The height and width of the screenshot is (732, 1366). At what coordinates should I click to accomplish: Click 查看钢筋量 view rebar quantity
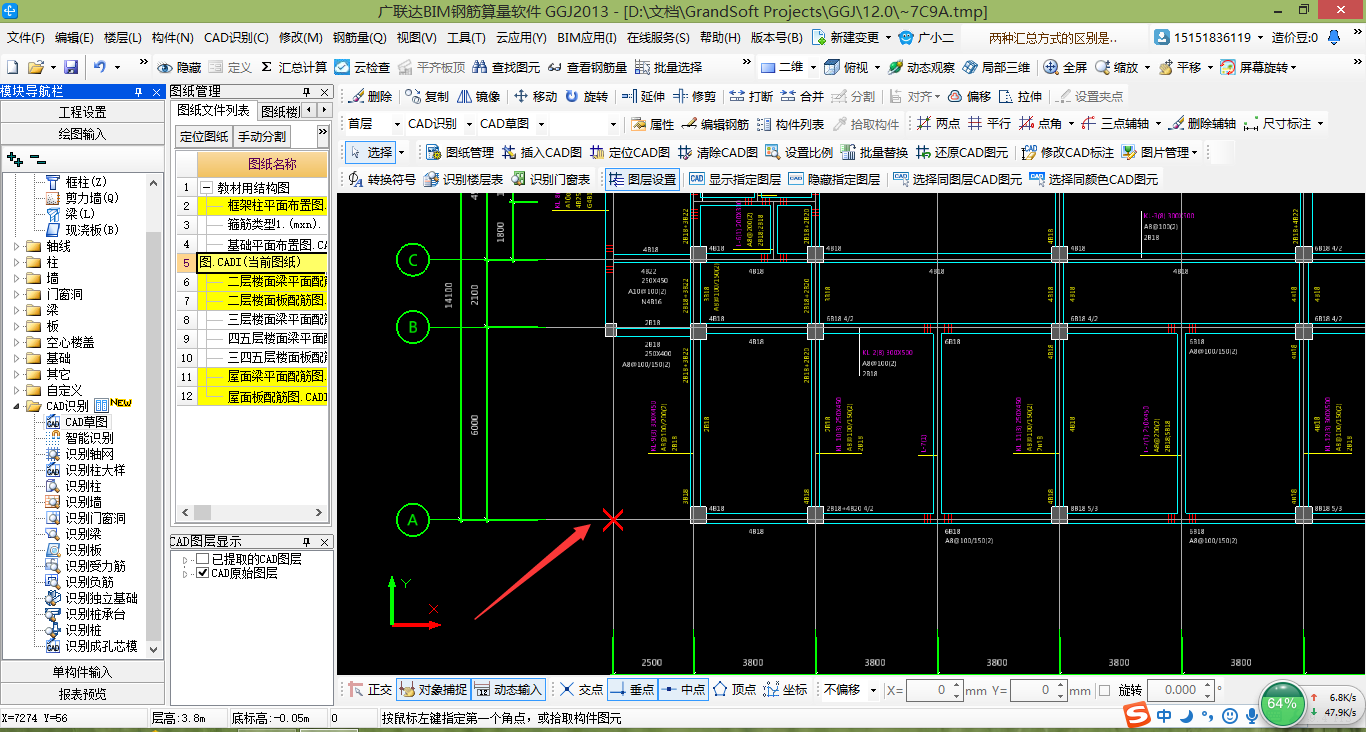(x=586, y=67)
